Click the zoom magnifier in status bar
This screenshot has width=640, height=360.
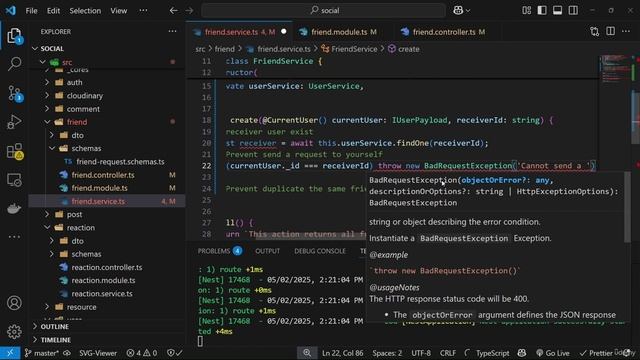(307, 353)
